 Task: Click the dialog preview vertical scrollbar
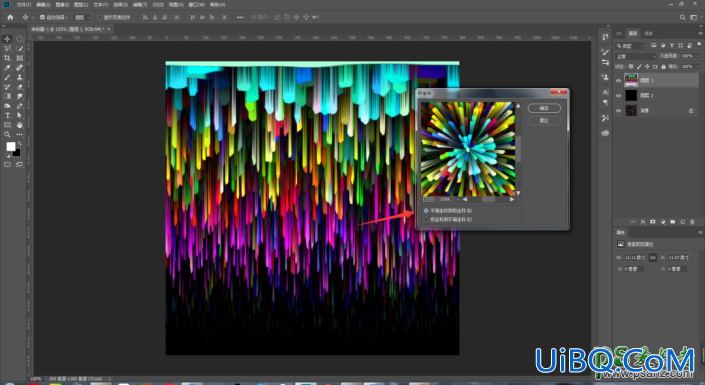tap(518, 149)
